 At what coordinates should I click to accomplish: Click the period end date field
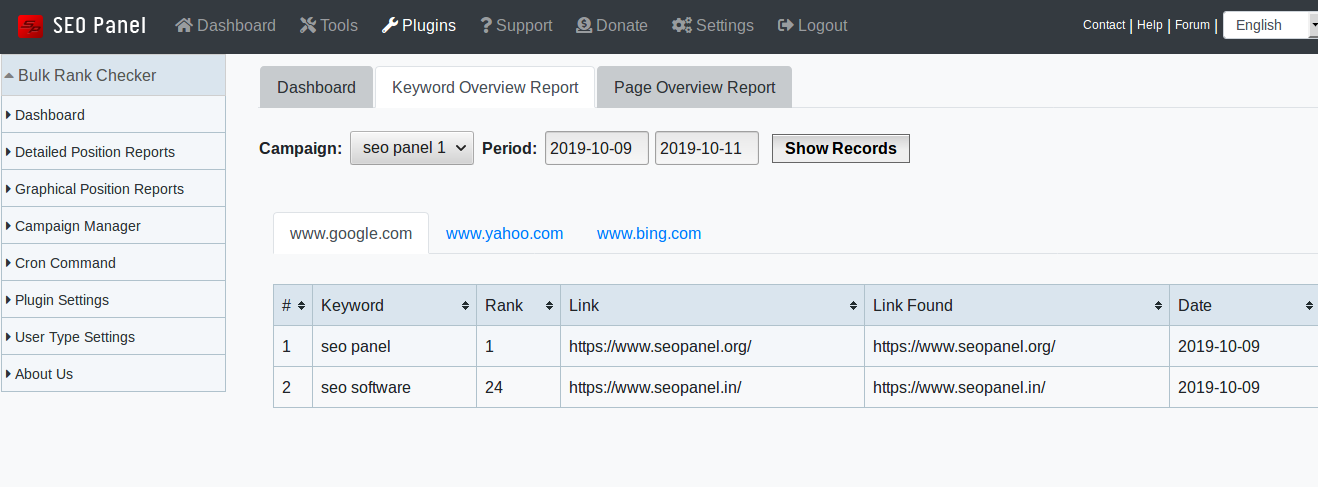click(707, 148)
